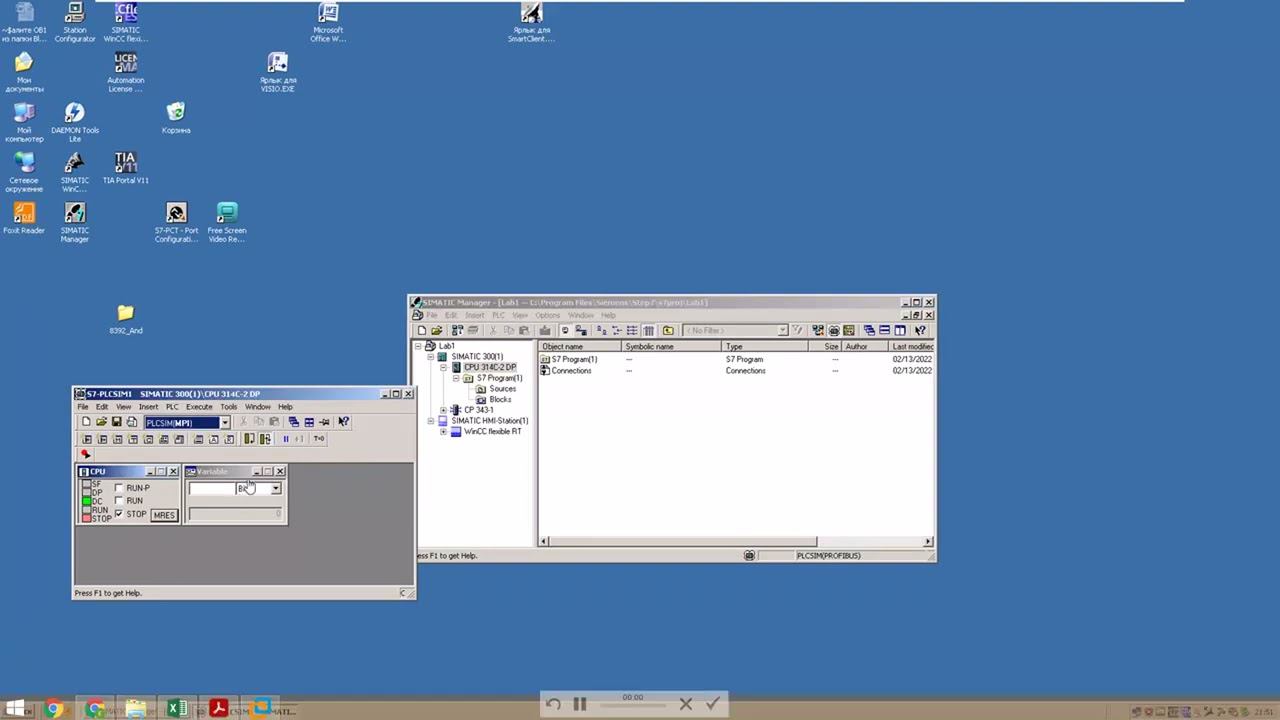The image size is (1280, 720).
Task: Collapse CPU 314C-2 DP tree node
Action: (444, 368)
